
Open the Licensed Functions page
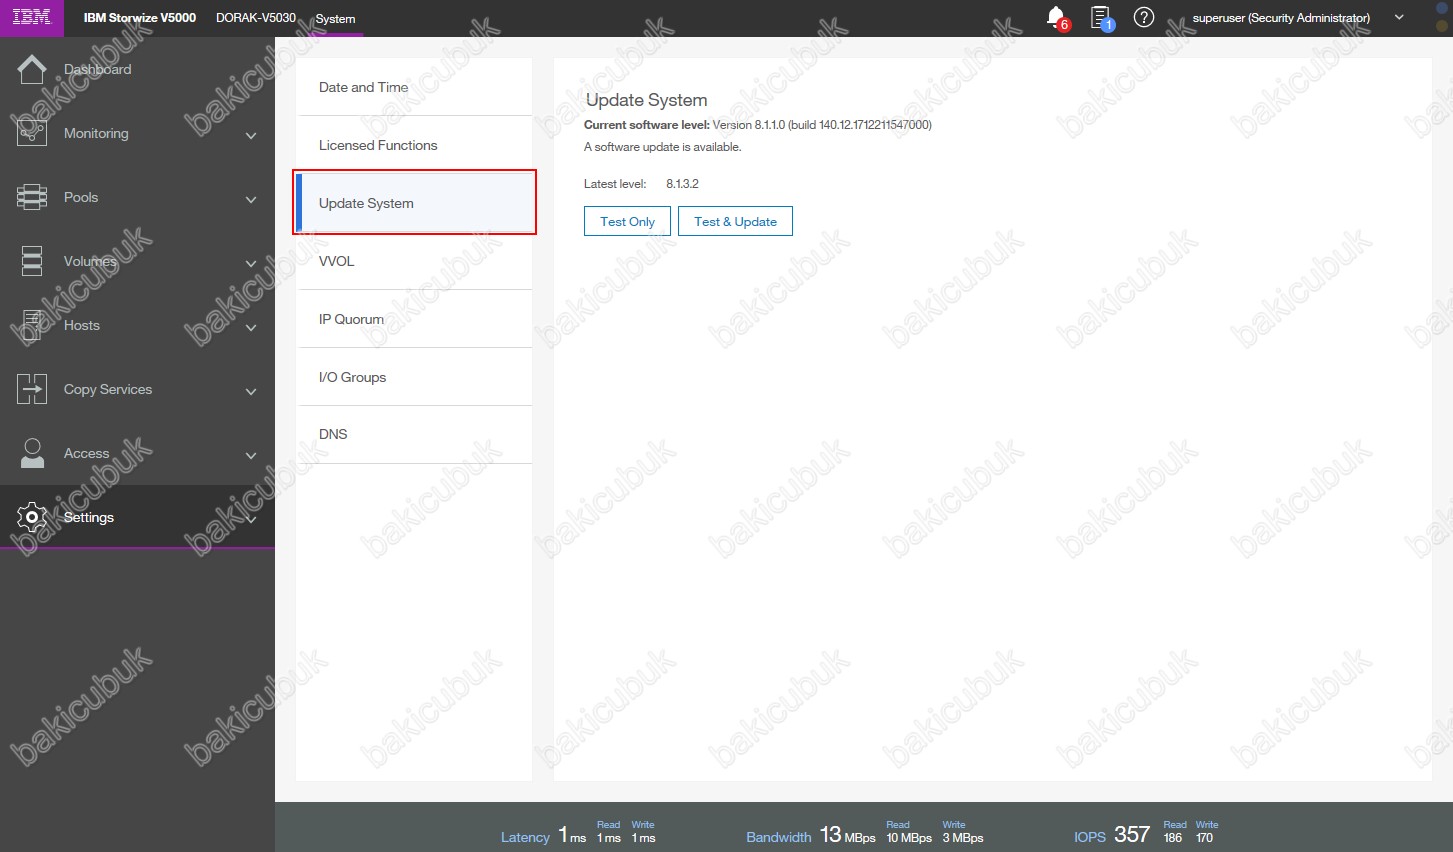414,145
